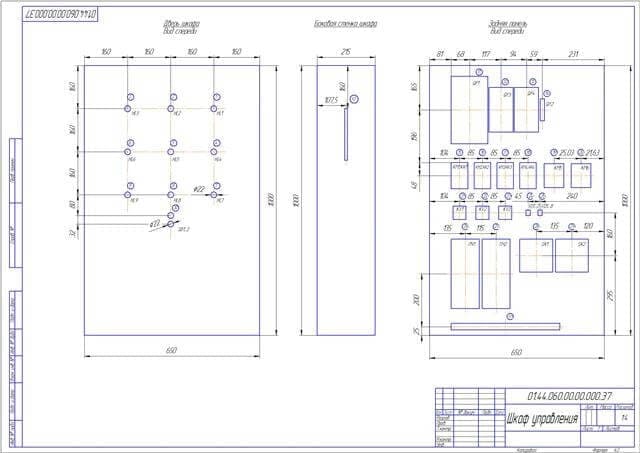This screenshot has height=453, width=640.
Task: Click the ø22 hole diameter label
Action: click(199, 189)
